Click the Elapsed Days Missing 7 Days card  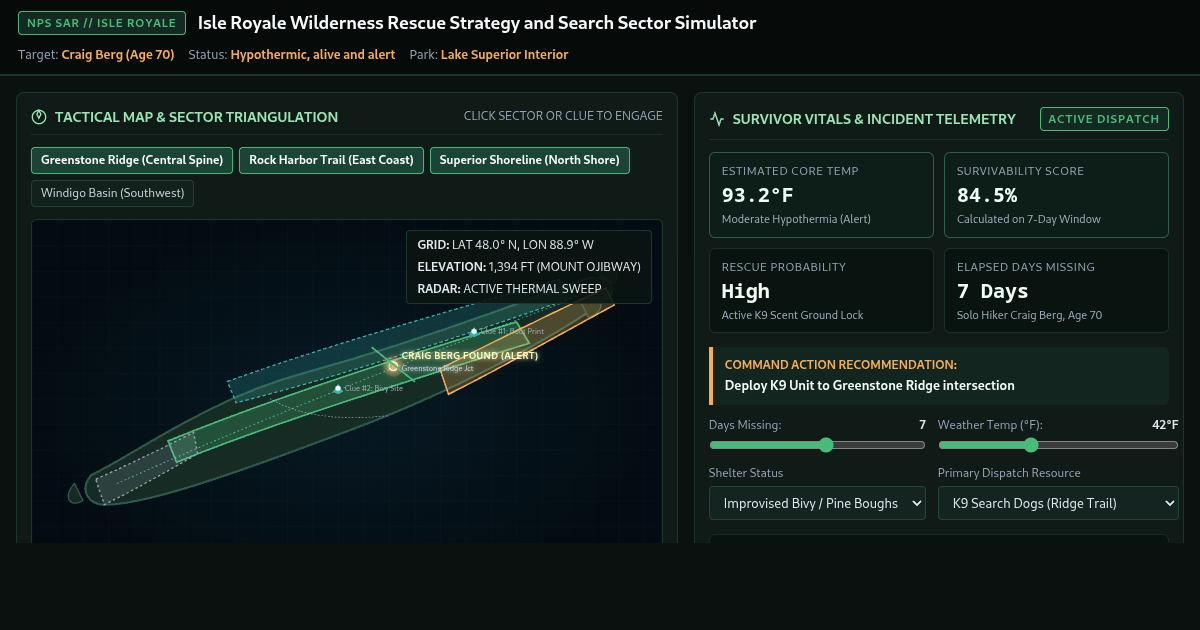click(1056, 290)
